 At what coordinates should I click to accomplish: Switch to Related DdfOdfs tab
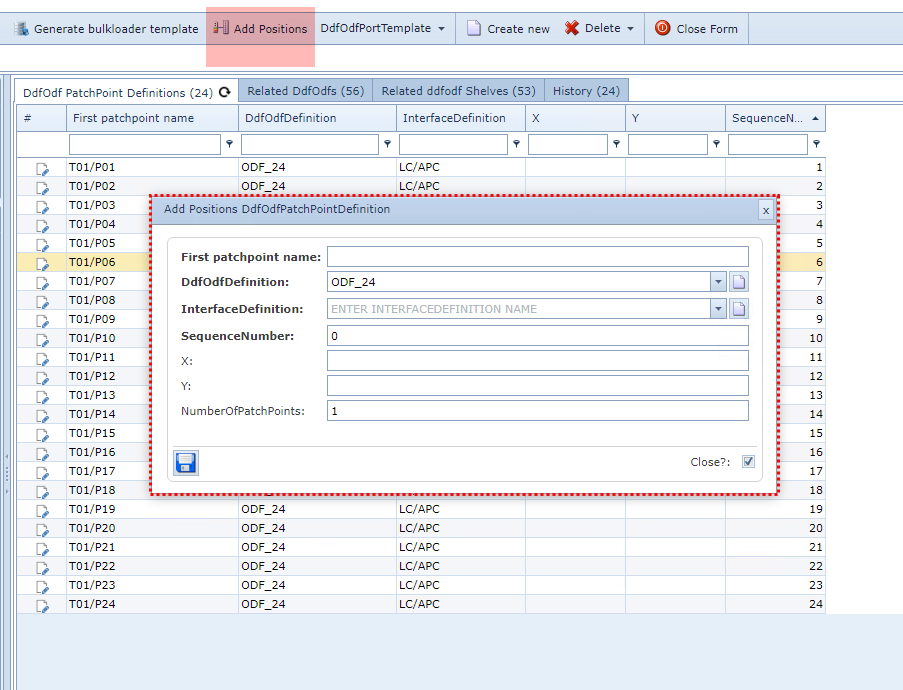click(306, 91)
